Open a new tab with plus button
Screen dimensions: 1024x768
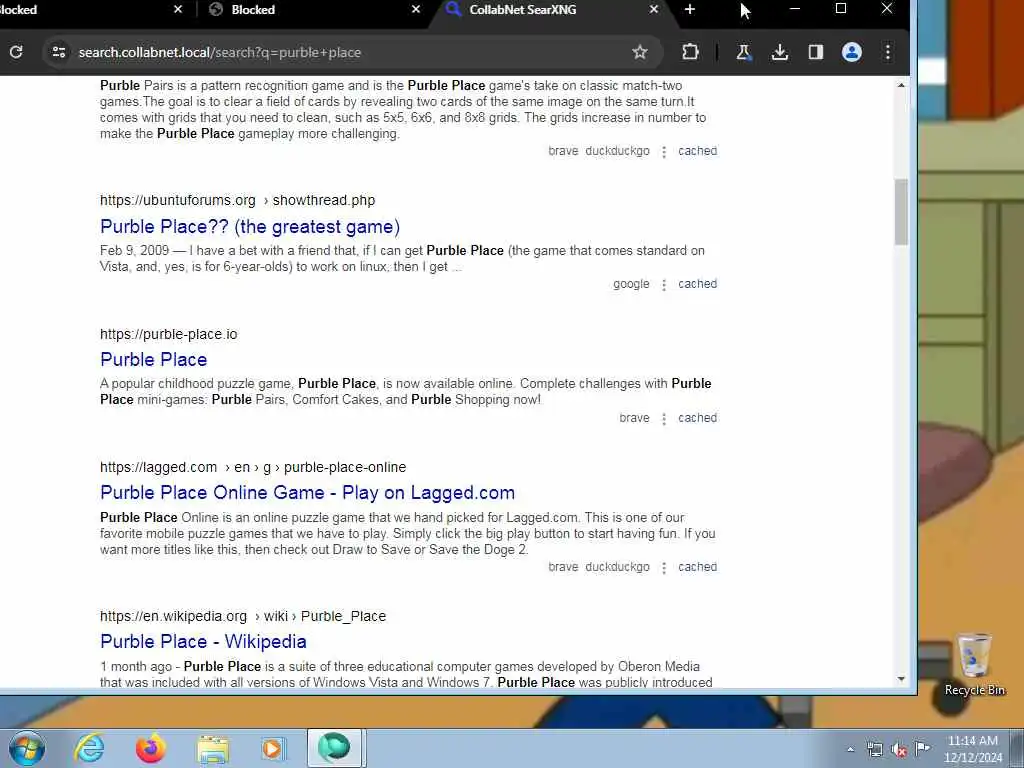pos(690,9)
